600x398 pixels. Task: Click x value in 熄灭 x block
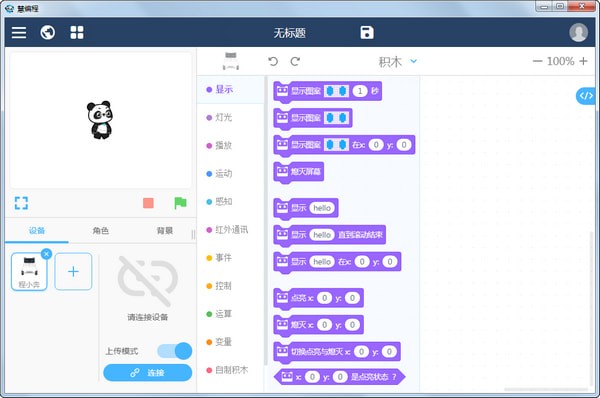pos(324,325)
